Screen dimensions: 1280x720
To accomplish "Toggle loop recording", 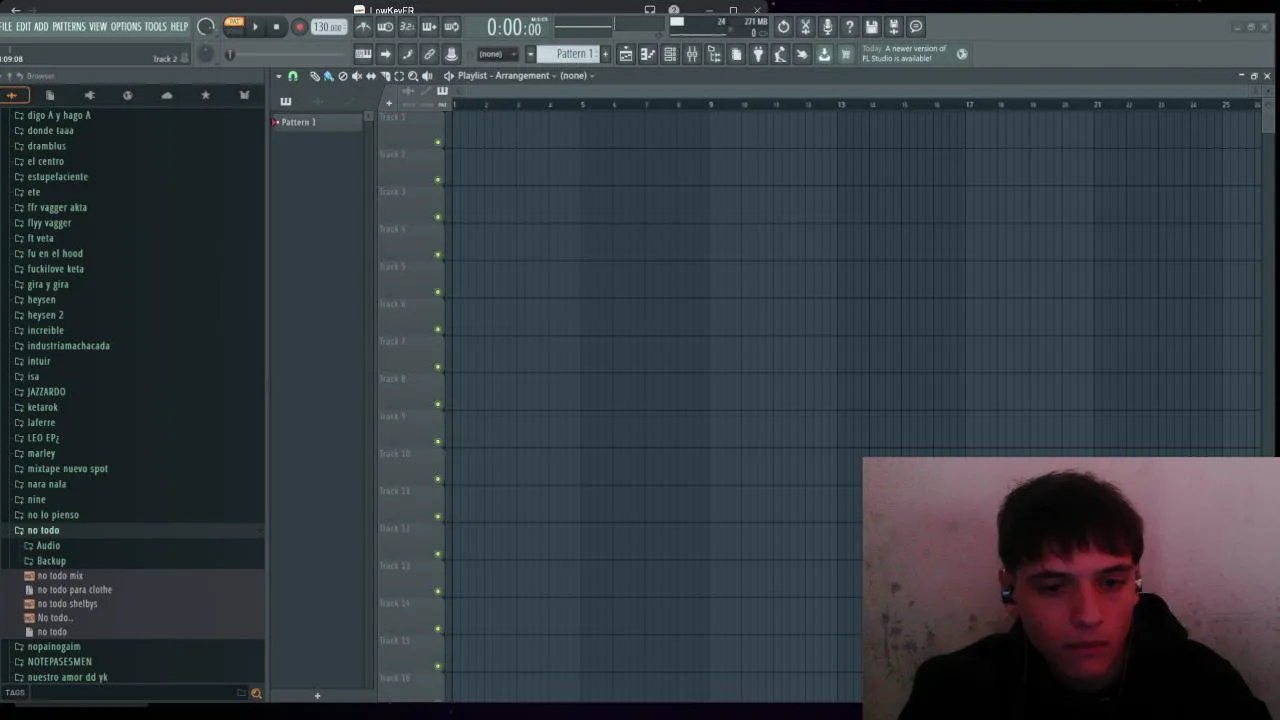I will click(451, 27).
